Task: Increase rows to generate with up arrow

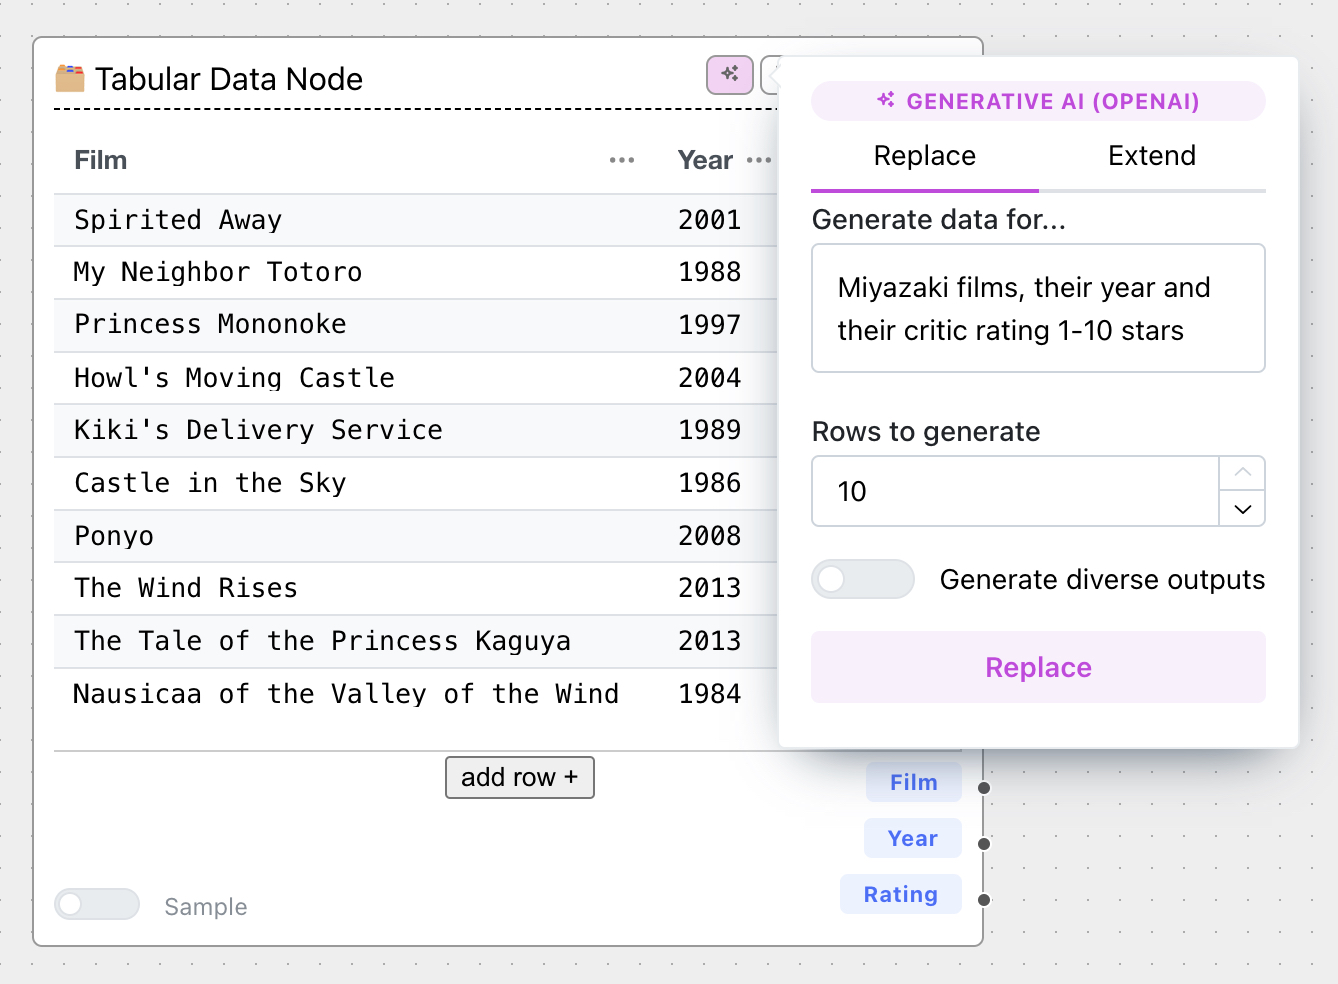Action: [1242, 473]
